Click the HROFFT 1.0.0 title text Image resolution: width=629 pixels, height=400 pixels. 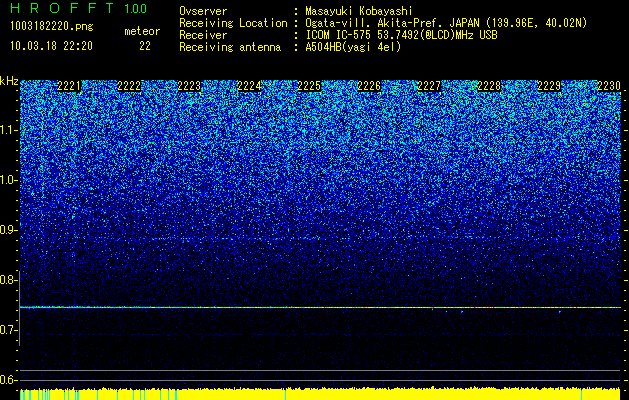coord(78,8)
